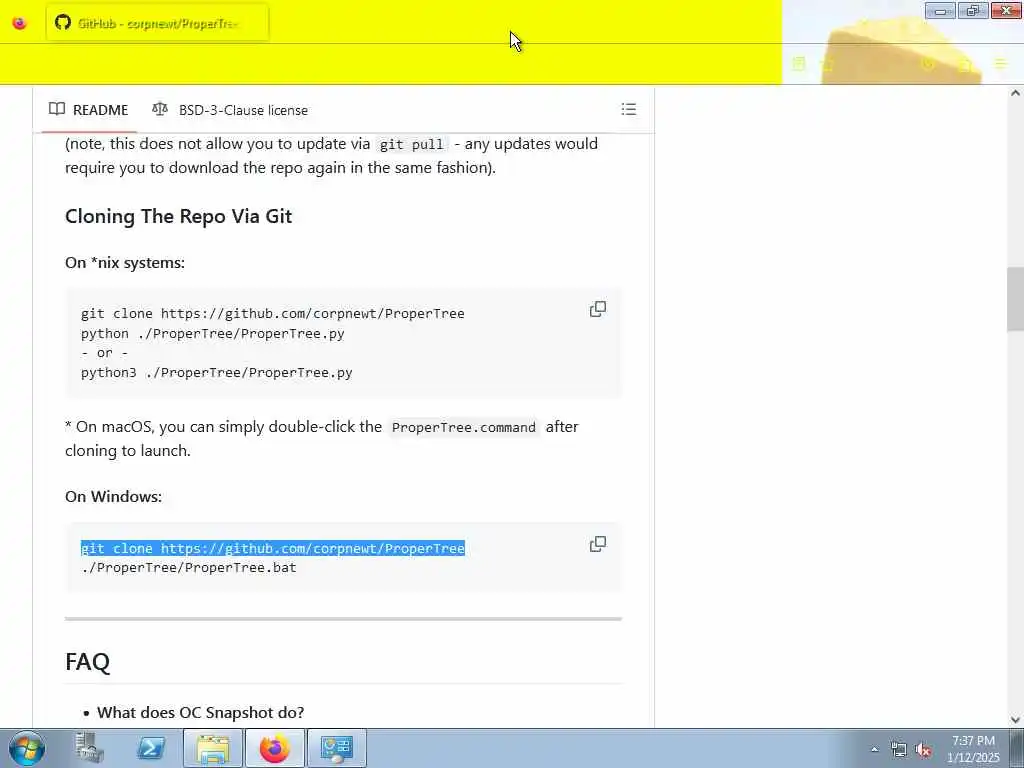Click the vertical scrollbar thumb

point(1015,299)
